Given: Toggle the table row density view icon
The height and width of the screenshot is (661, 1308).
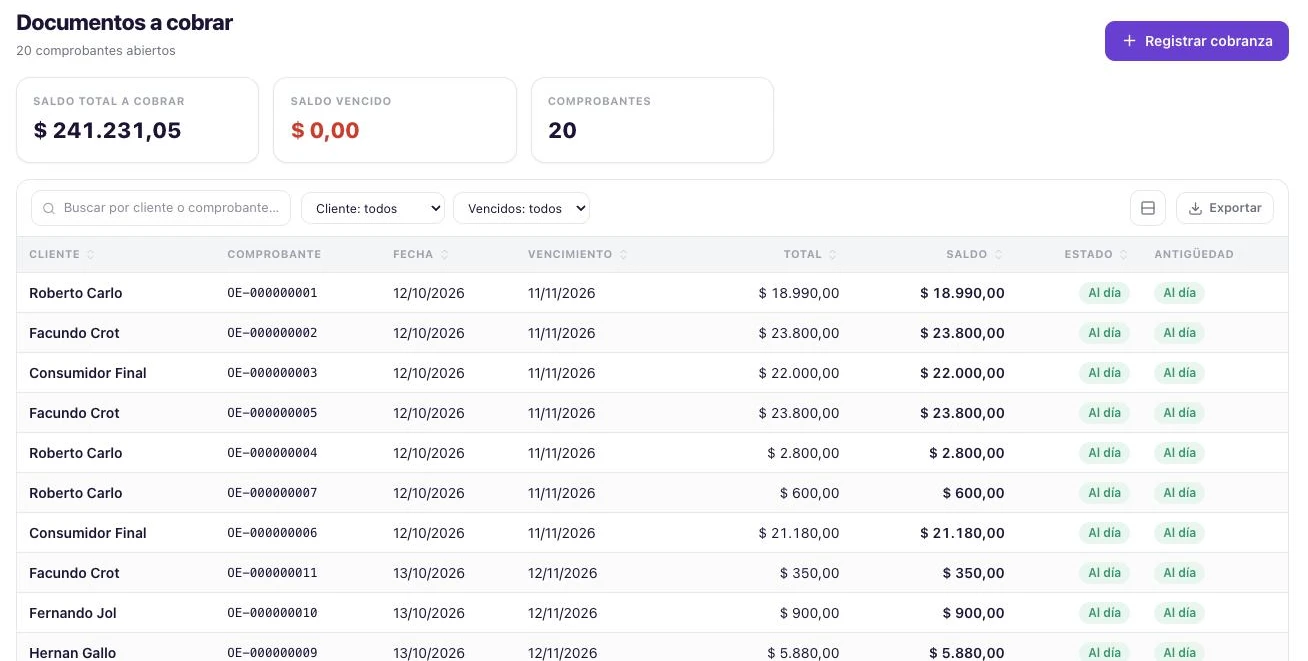Looking at the screenshot, I should 1148,208.
